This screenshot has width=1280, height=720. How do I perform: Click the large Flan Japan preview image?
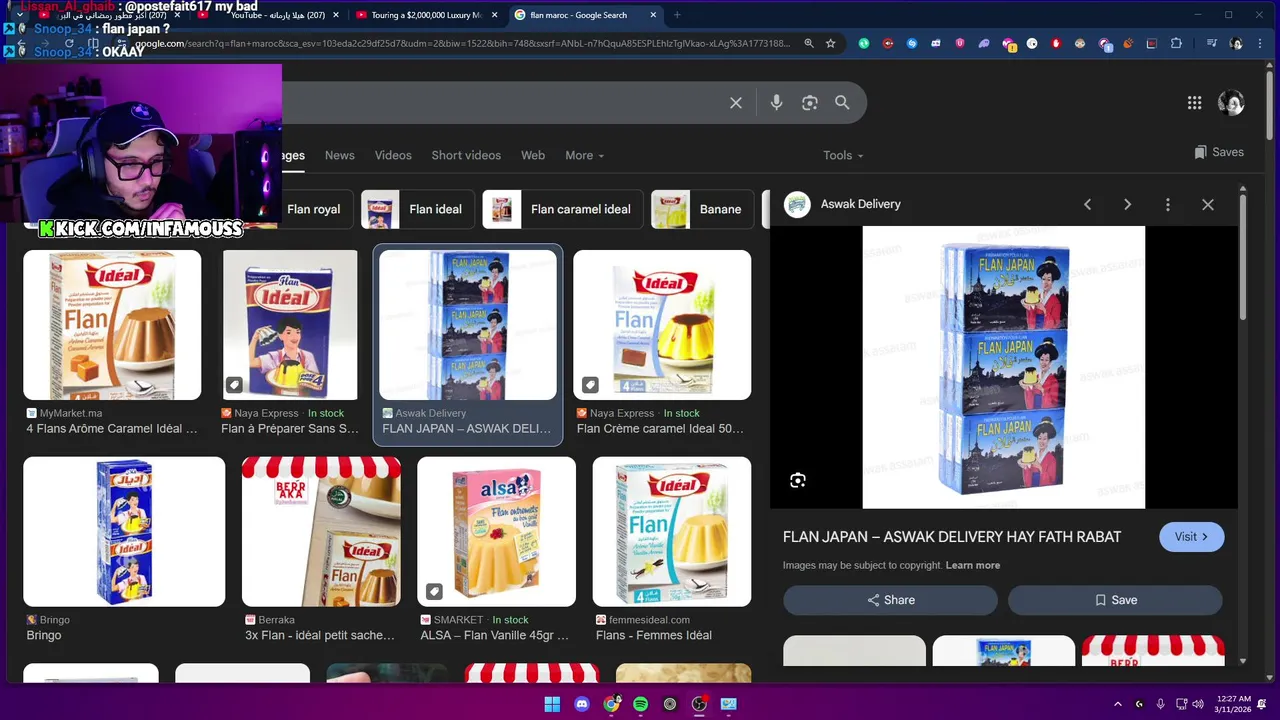(1004, 367)
